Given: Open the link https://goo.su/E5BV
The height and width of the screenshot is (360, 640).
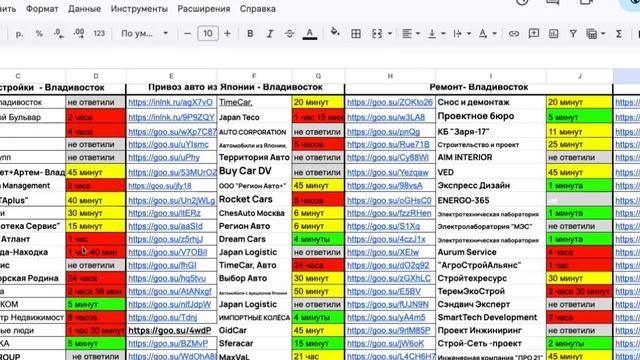Looking at the screenshot, I should (384, 291).
